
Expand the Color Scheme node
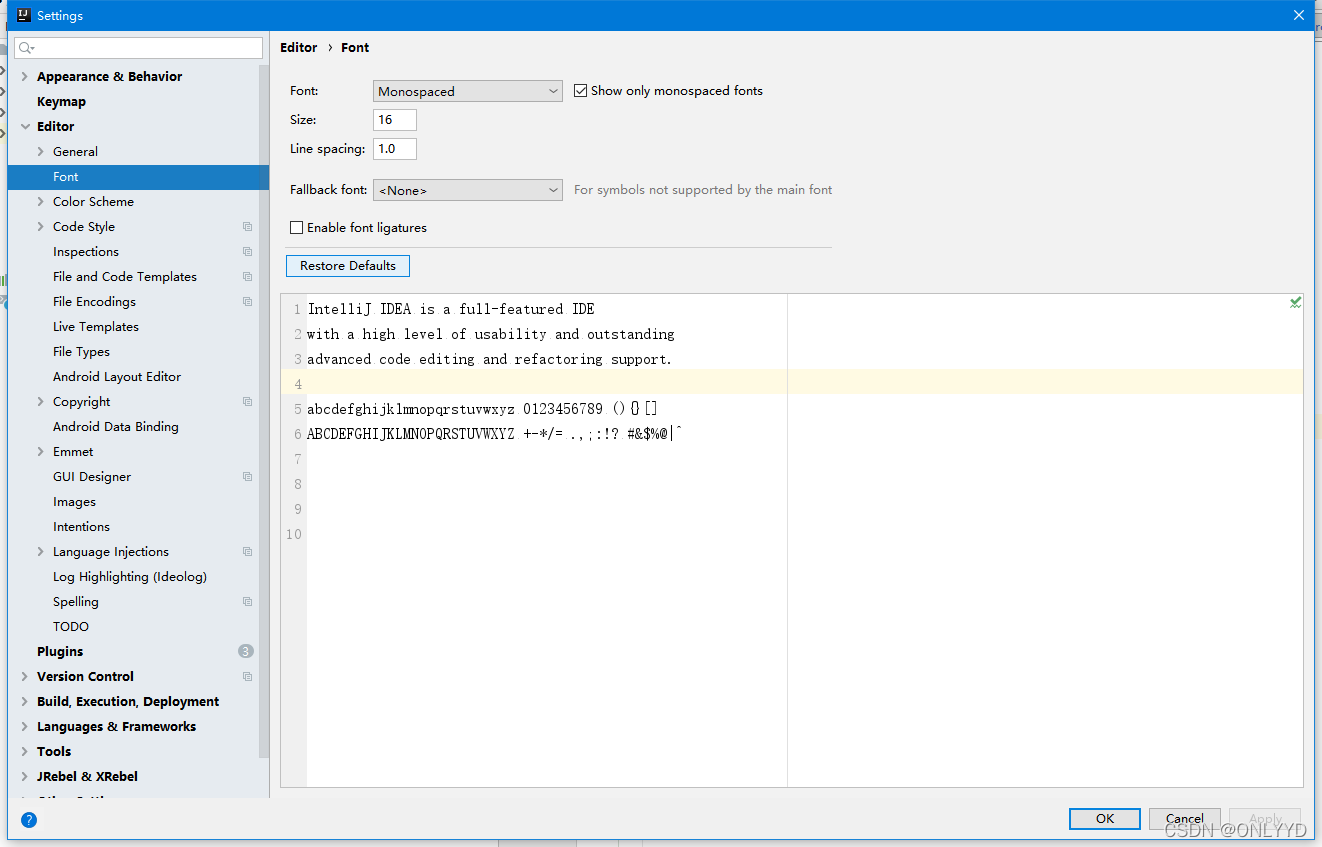click(x=41, y=202)
